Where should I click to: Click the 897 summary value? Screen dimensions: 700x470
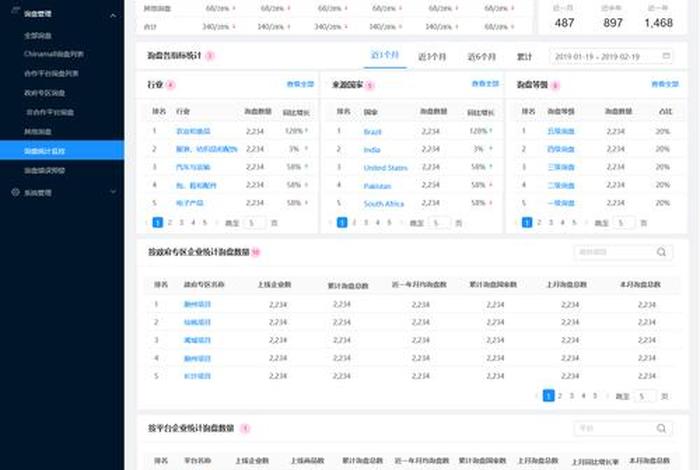(613, 23)
